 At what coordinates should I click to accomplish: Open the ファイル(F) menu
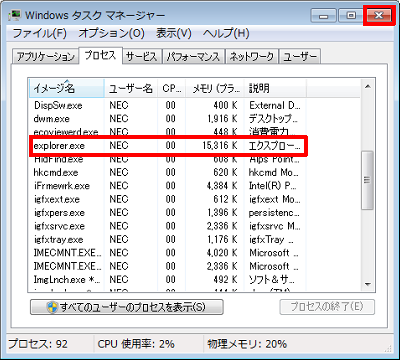click(x=40, y=33)
